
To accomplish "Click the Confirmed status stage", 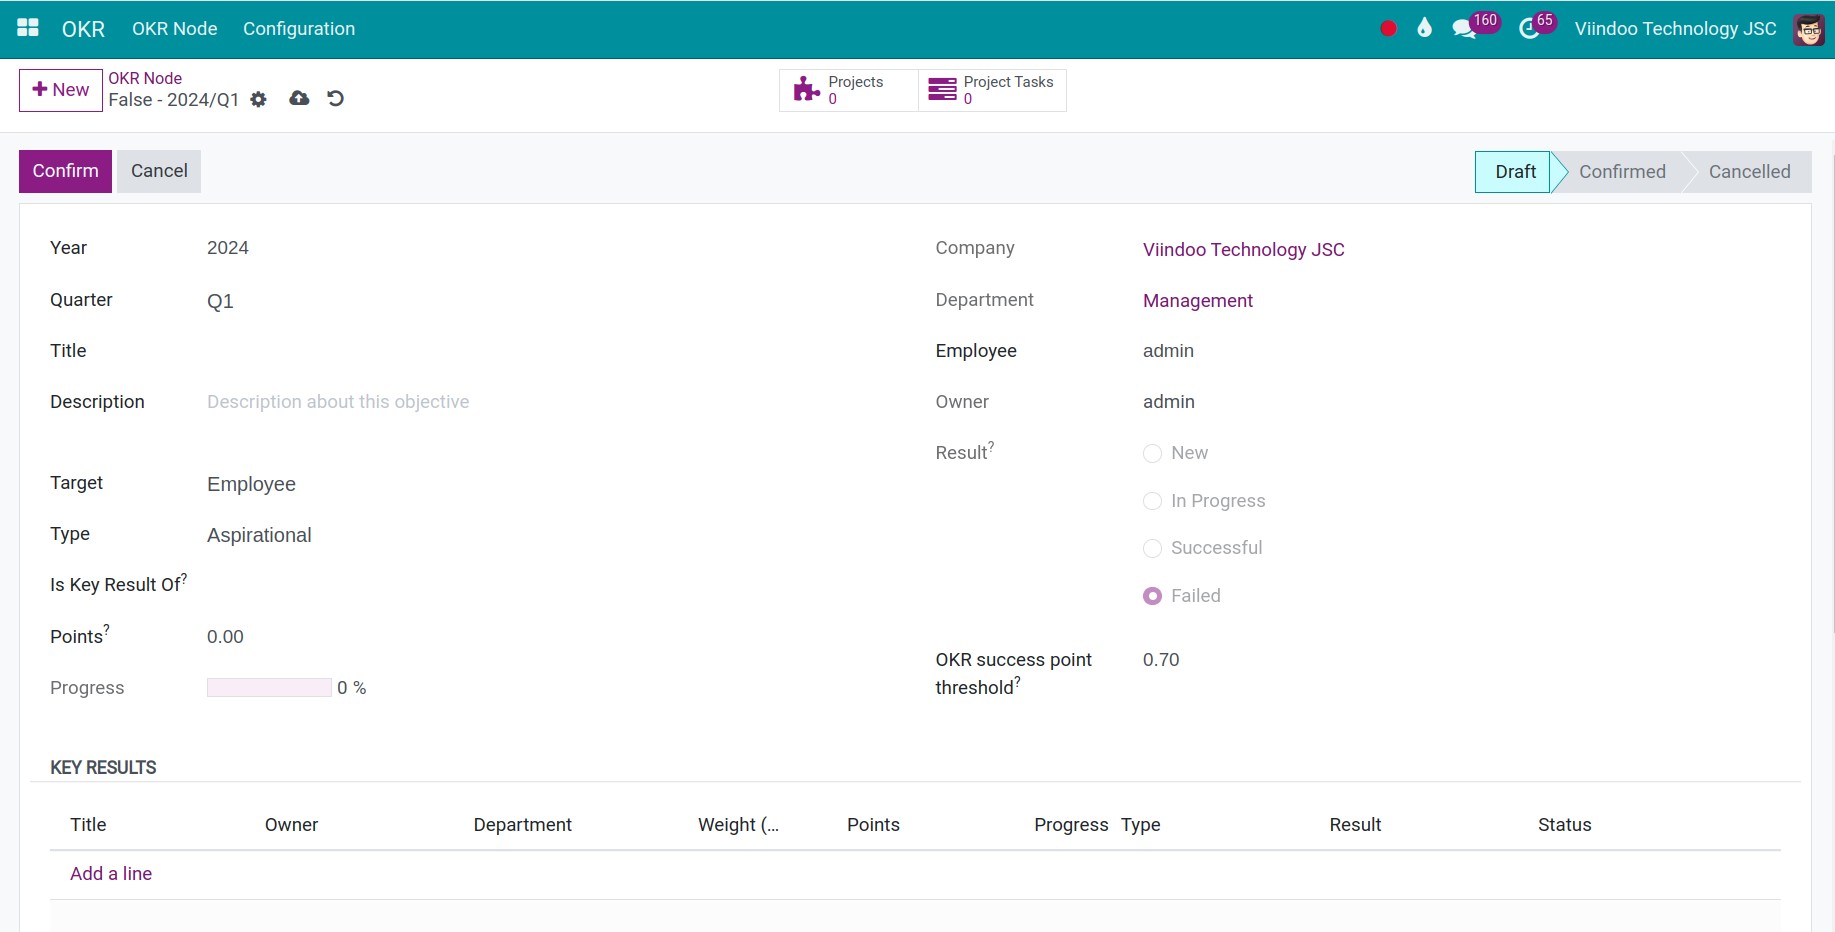I will tap(1622, 172).
